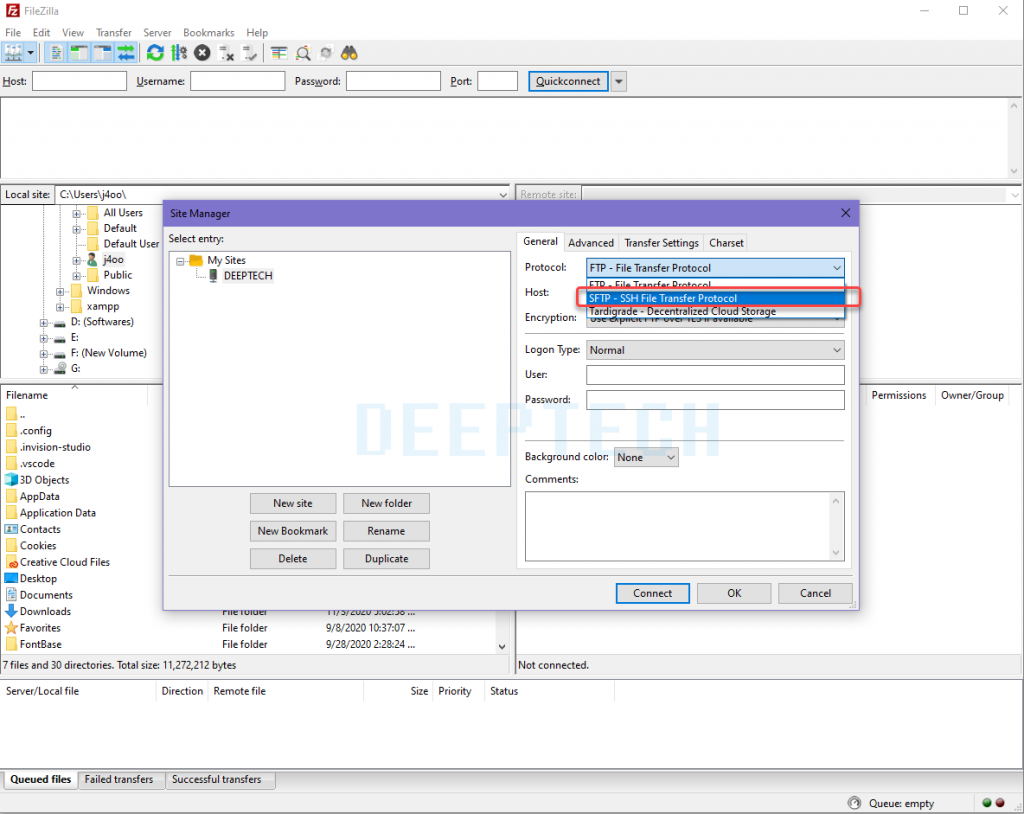
Task: Click the process queue toolbar icon
Action: [178, 53]
